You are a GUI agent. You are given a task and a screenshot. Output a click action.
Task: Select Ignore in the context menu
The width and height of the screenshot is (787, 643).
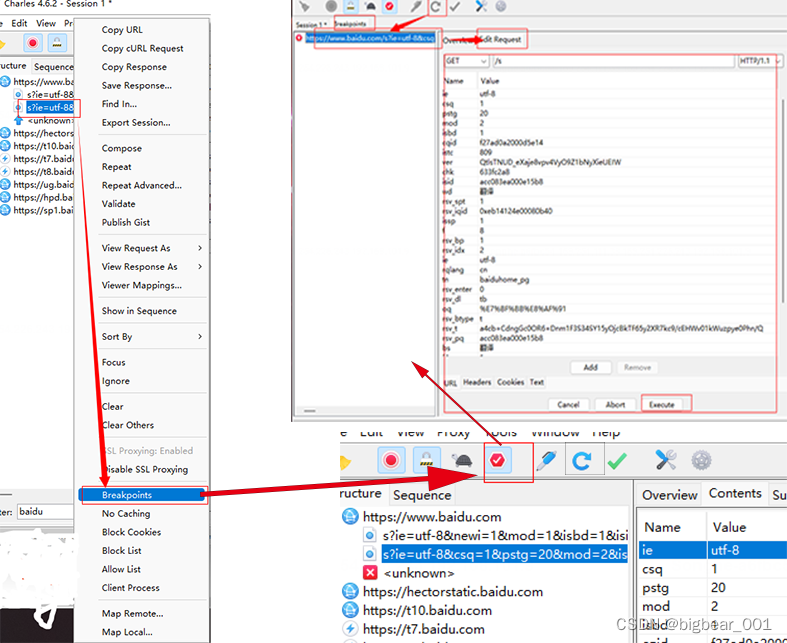[x=115, y=381]
